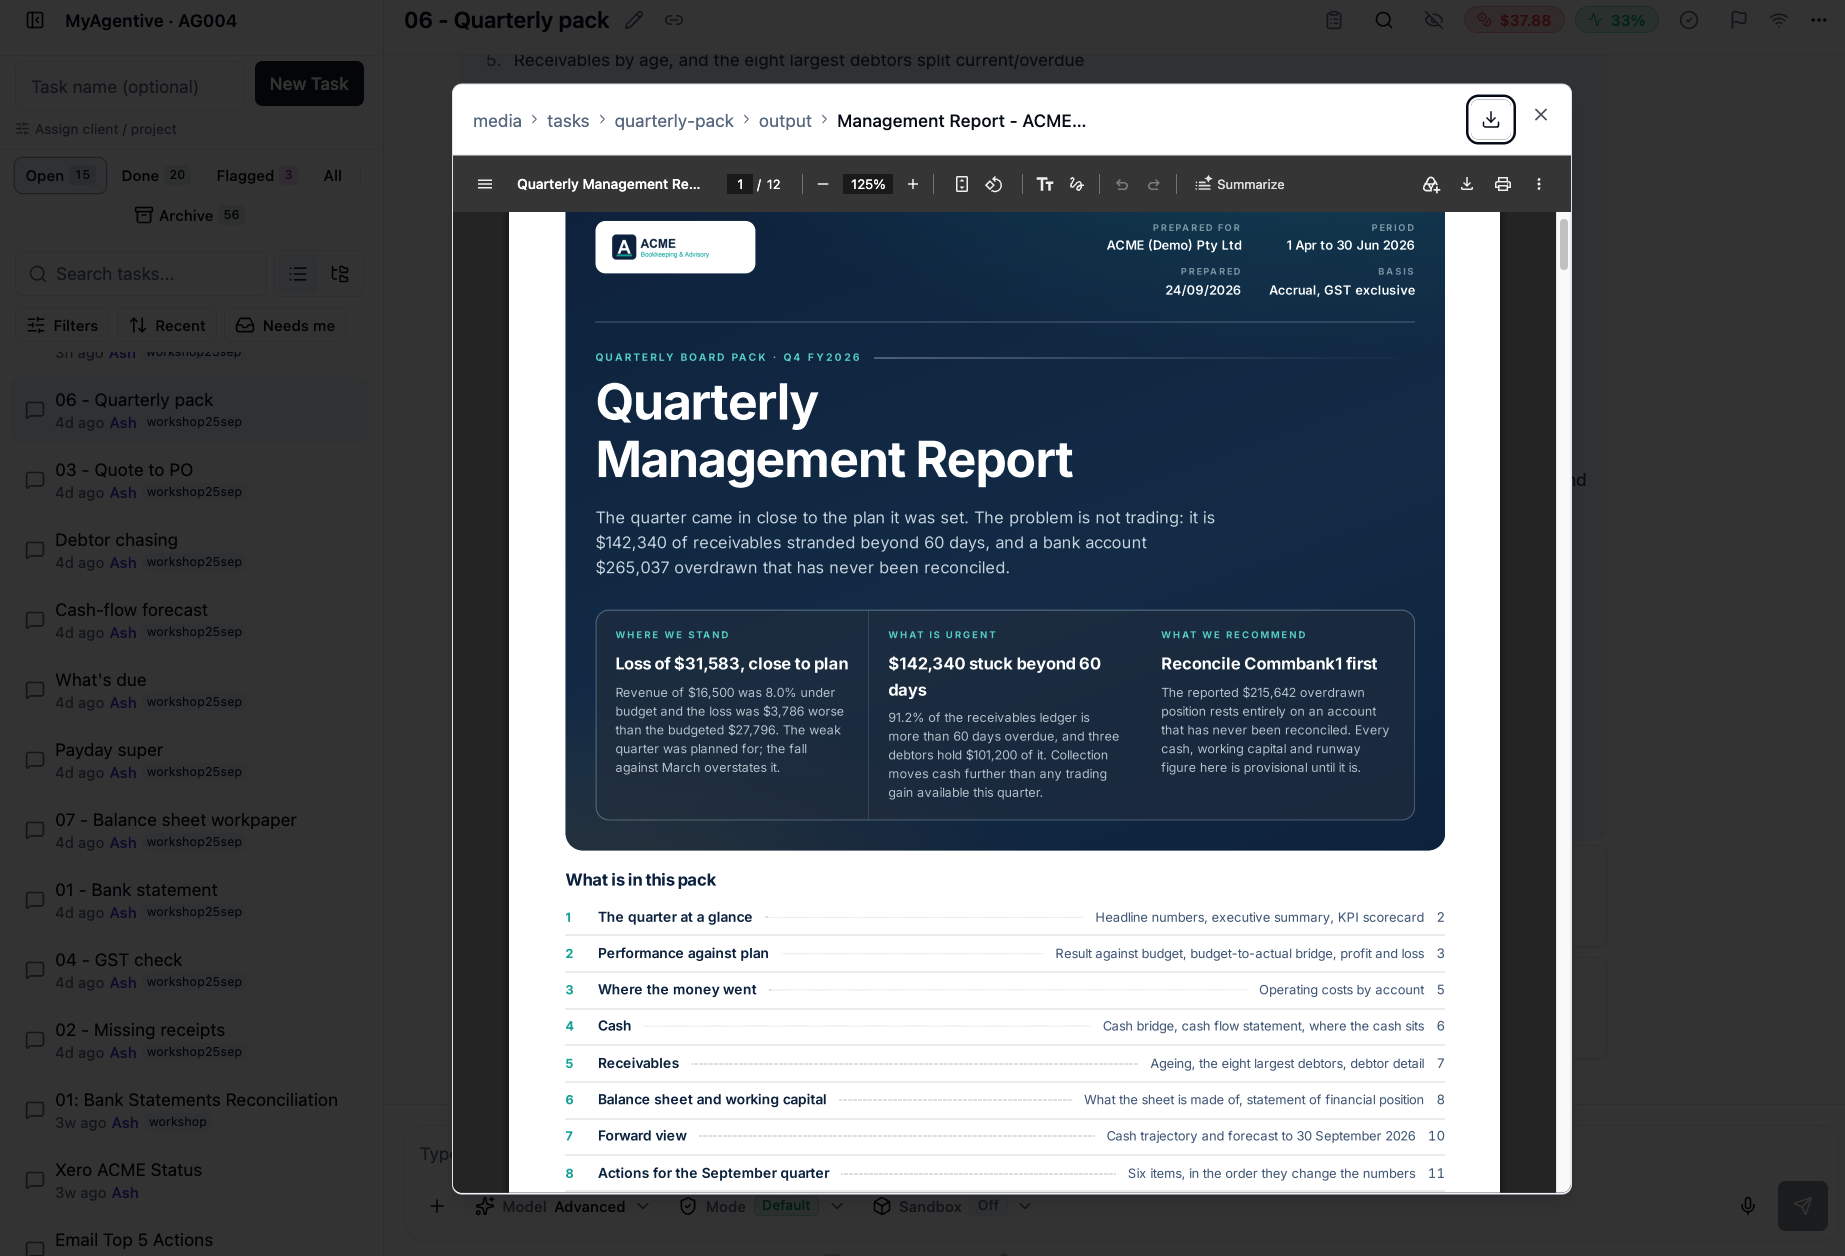Zoom out the PDF with minus
This screenshot has height=1256, width=1845.
[823, 184]
